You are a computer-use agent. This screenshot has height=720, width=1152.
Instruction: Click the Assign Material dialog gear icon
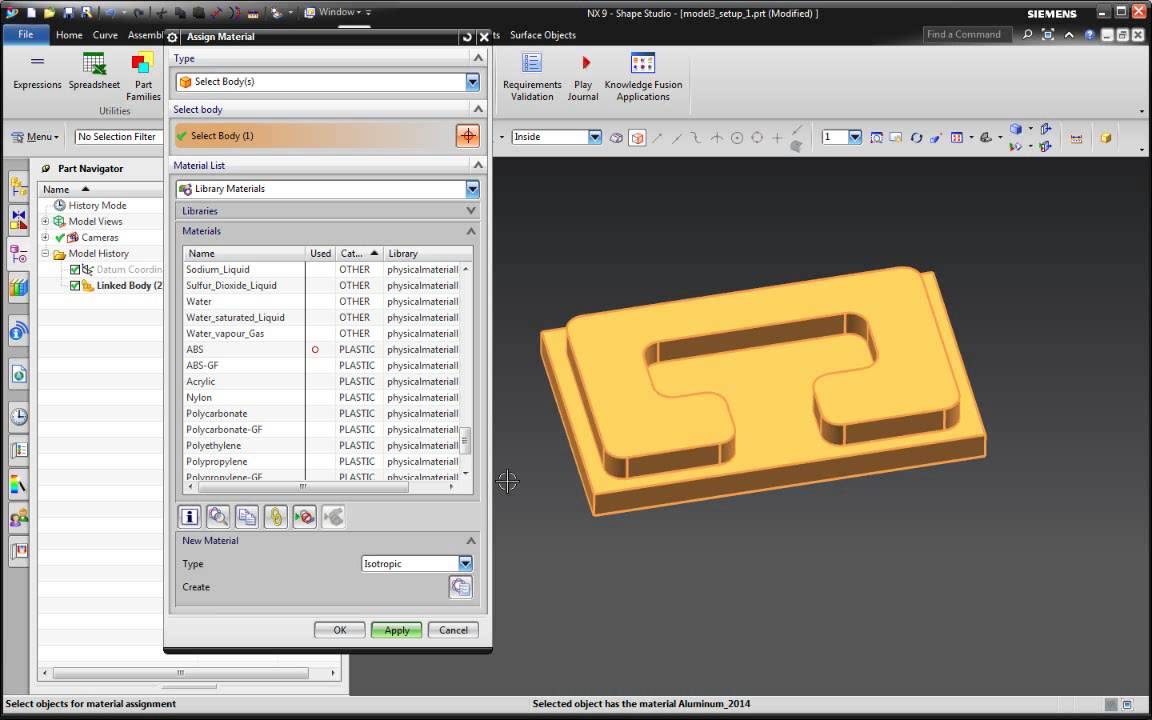click(x=173, y=37)
